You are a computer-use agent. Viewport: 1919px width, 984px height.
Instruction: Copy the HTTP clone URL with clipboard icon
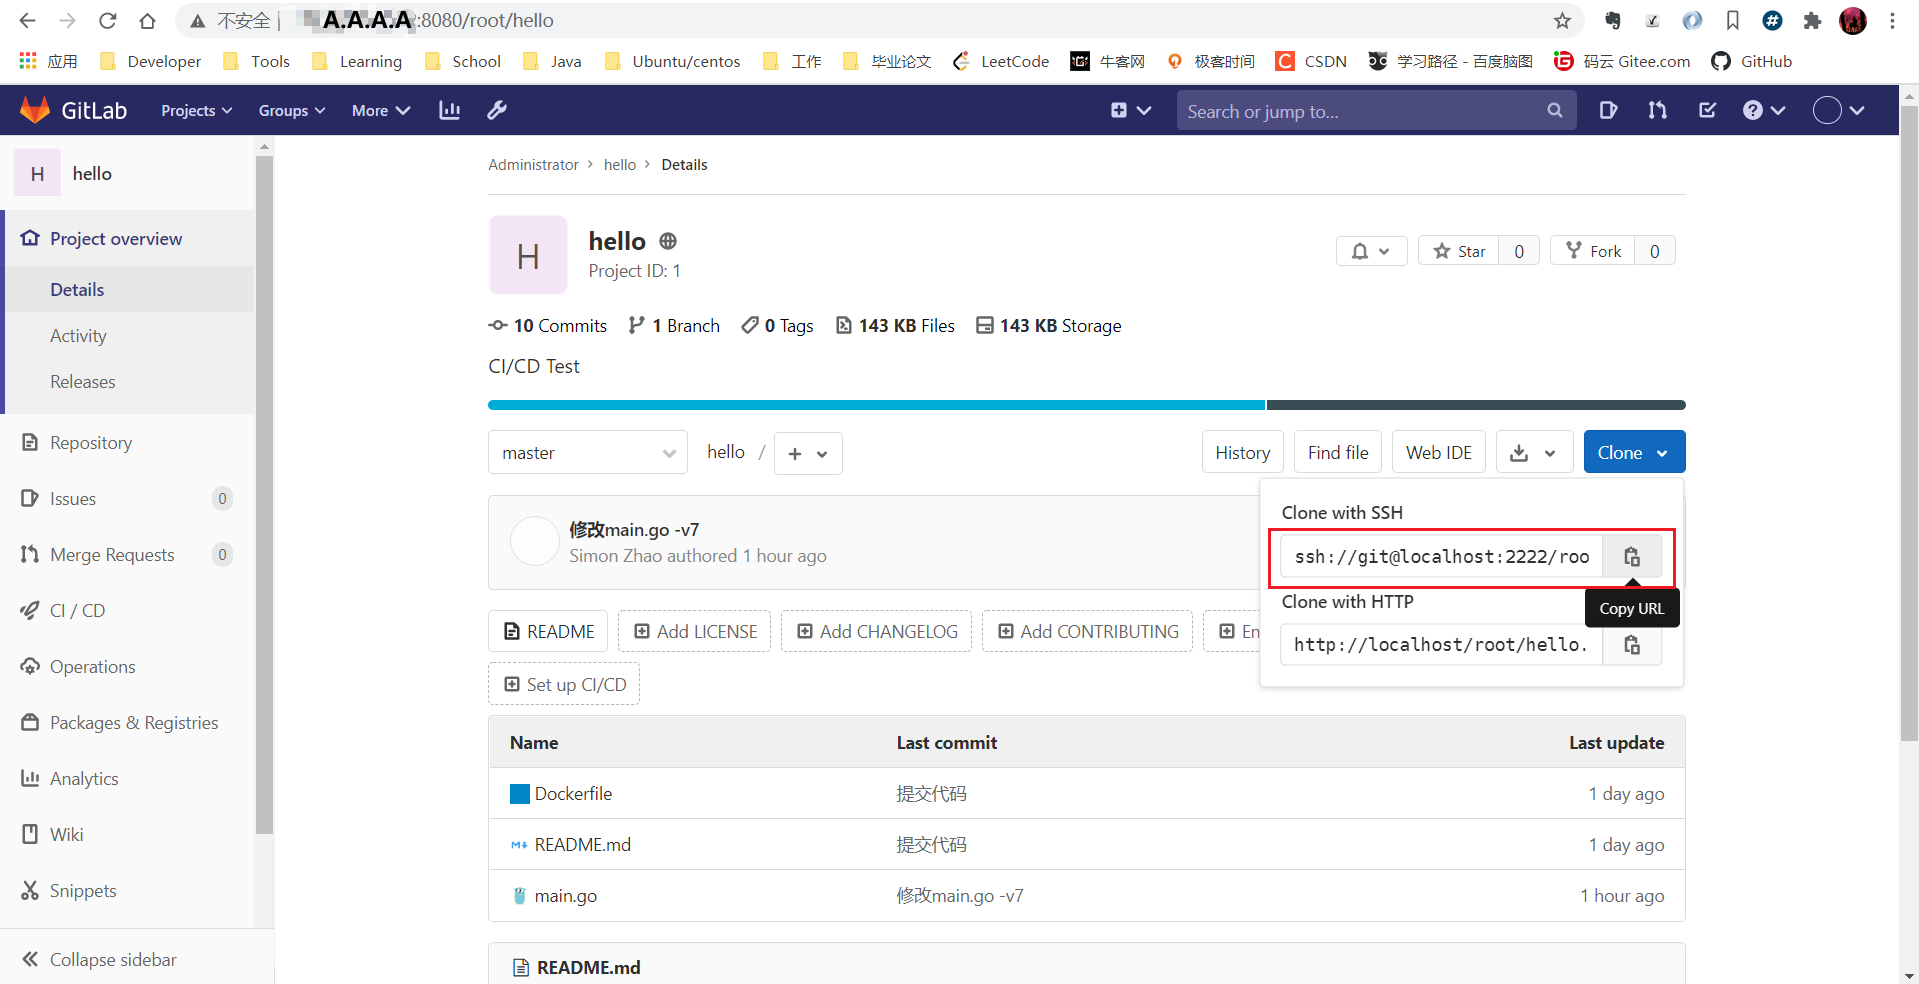[1631, 645]
